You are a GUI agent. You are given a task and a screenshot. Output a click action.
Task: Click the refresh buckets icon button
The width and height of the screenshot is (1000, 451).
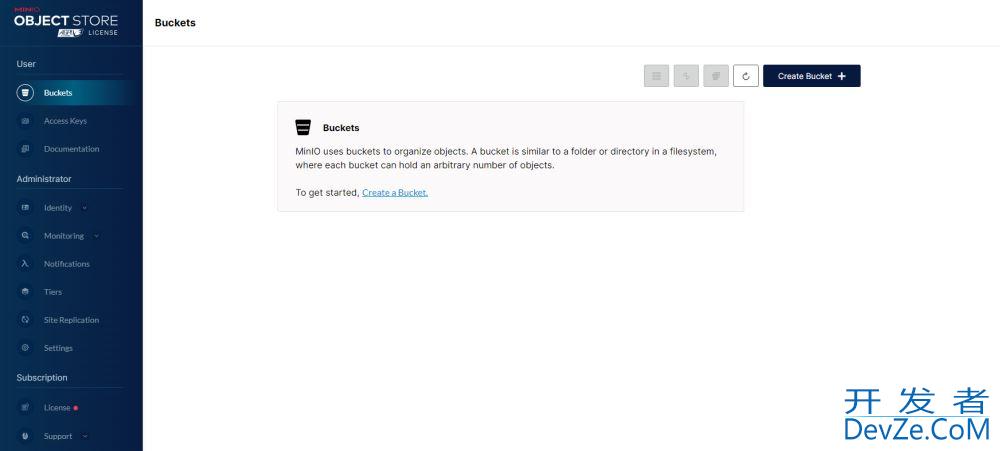(x=746, y=76)
